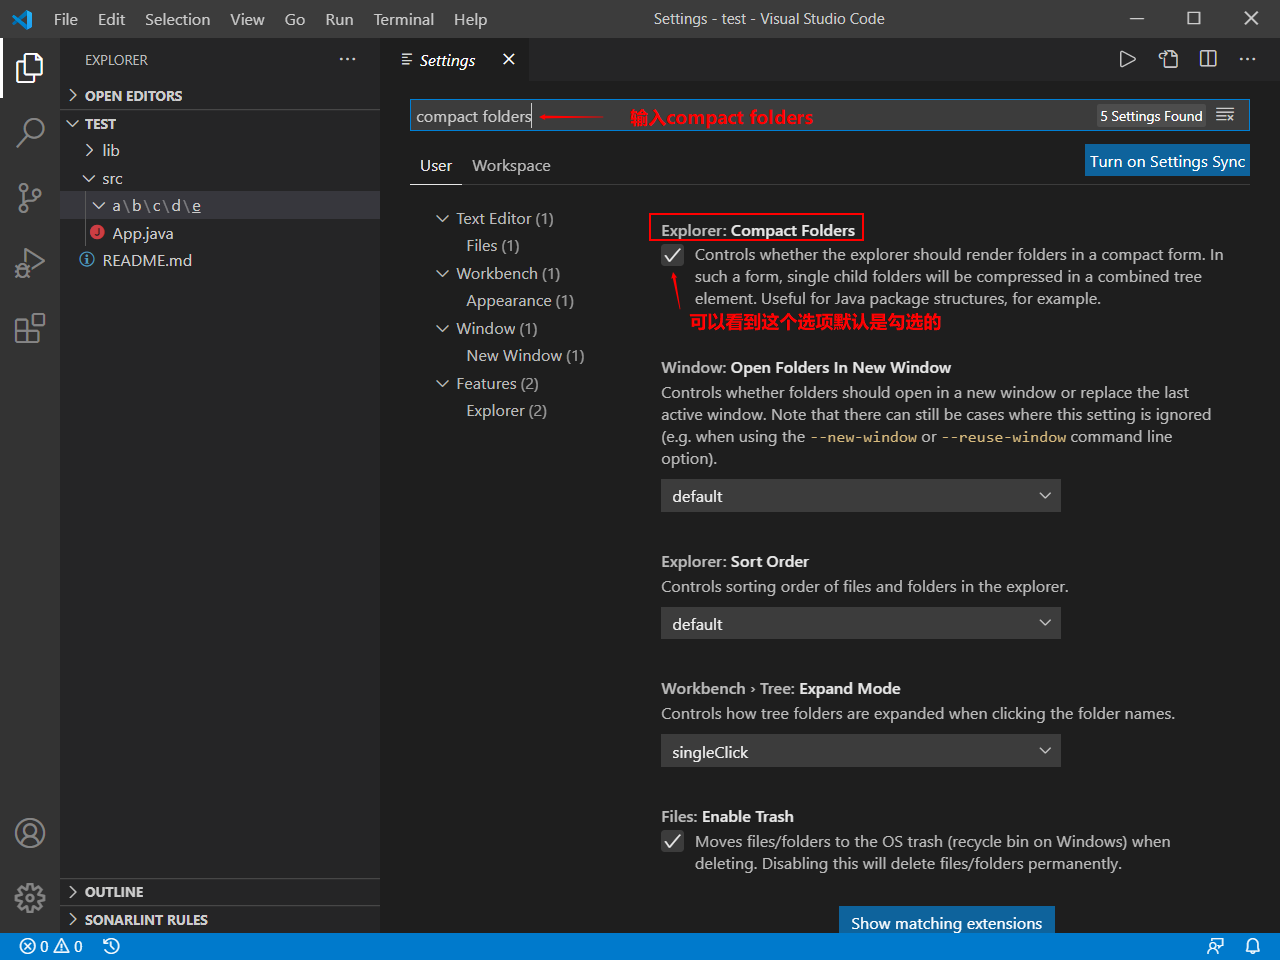Open the Edit menu

pyautogui.click(x=112, y=19)
